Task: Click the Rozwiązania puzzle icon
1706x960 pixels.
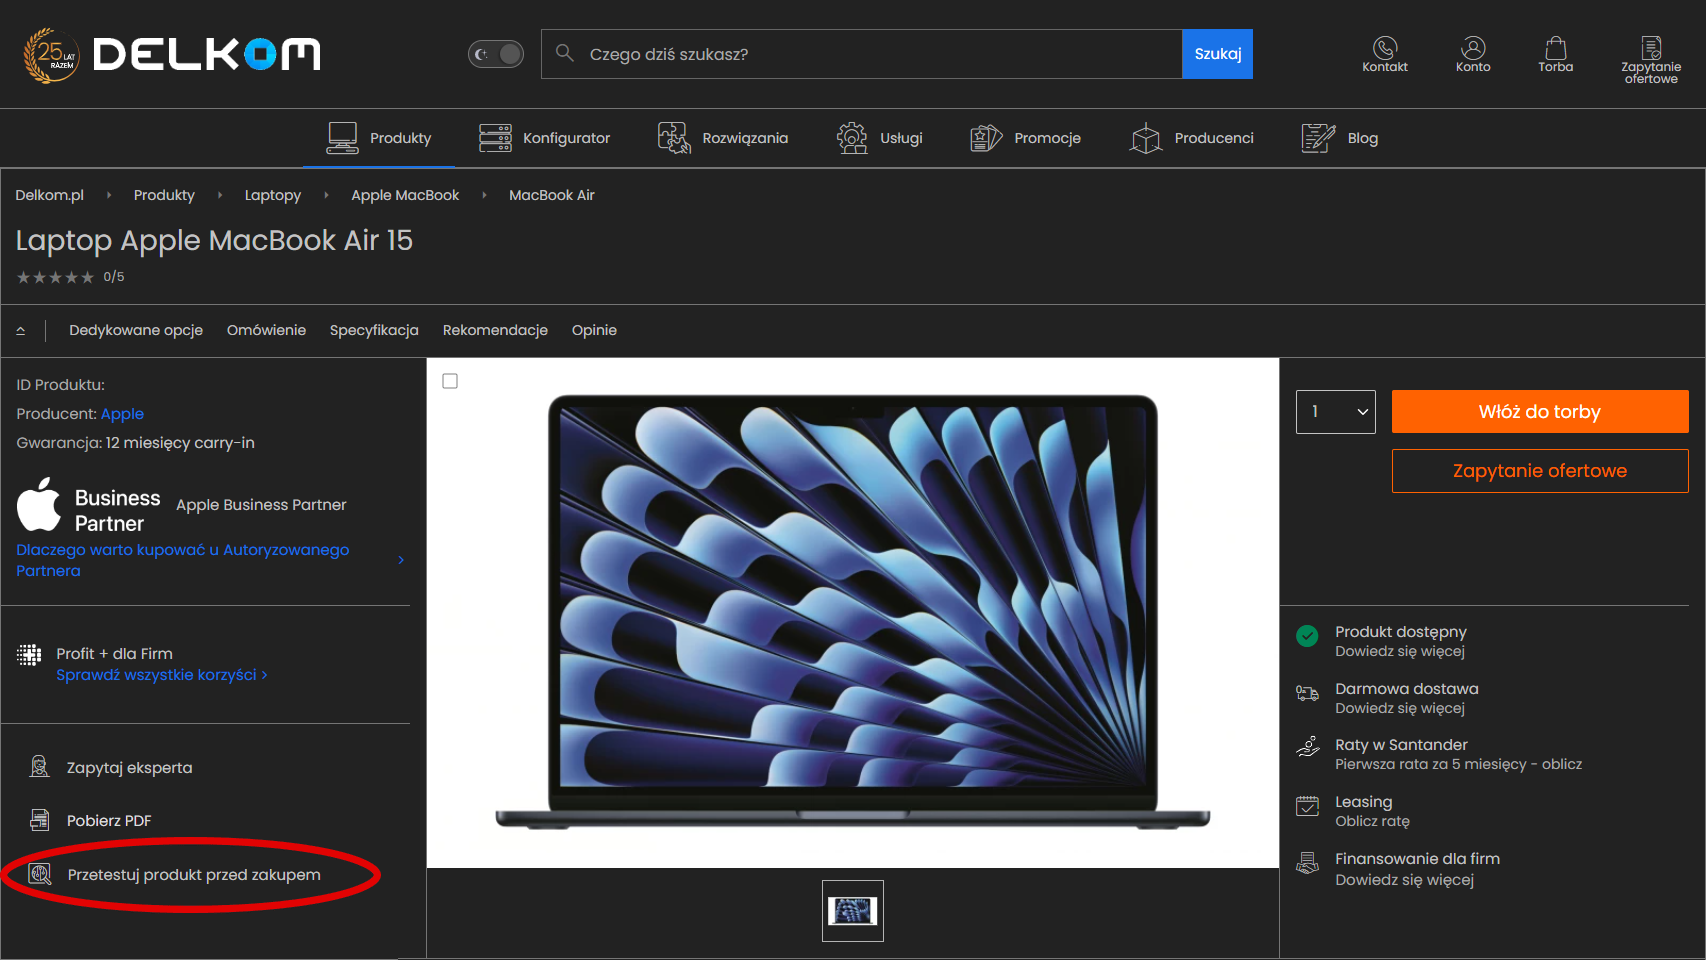Action: click(674, 138)
